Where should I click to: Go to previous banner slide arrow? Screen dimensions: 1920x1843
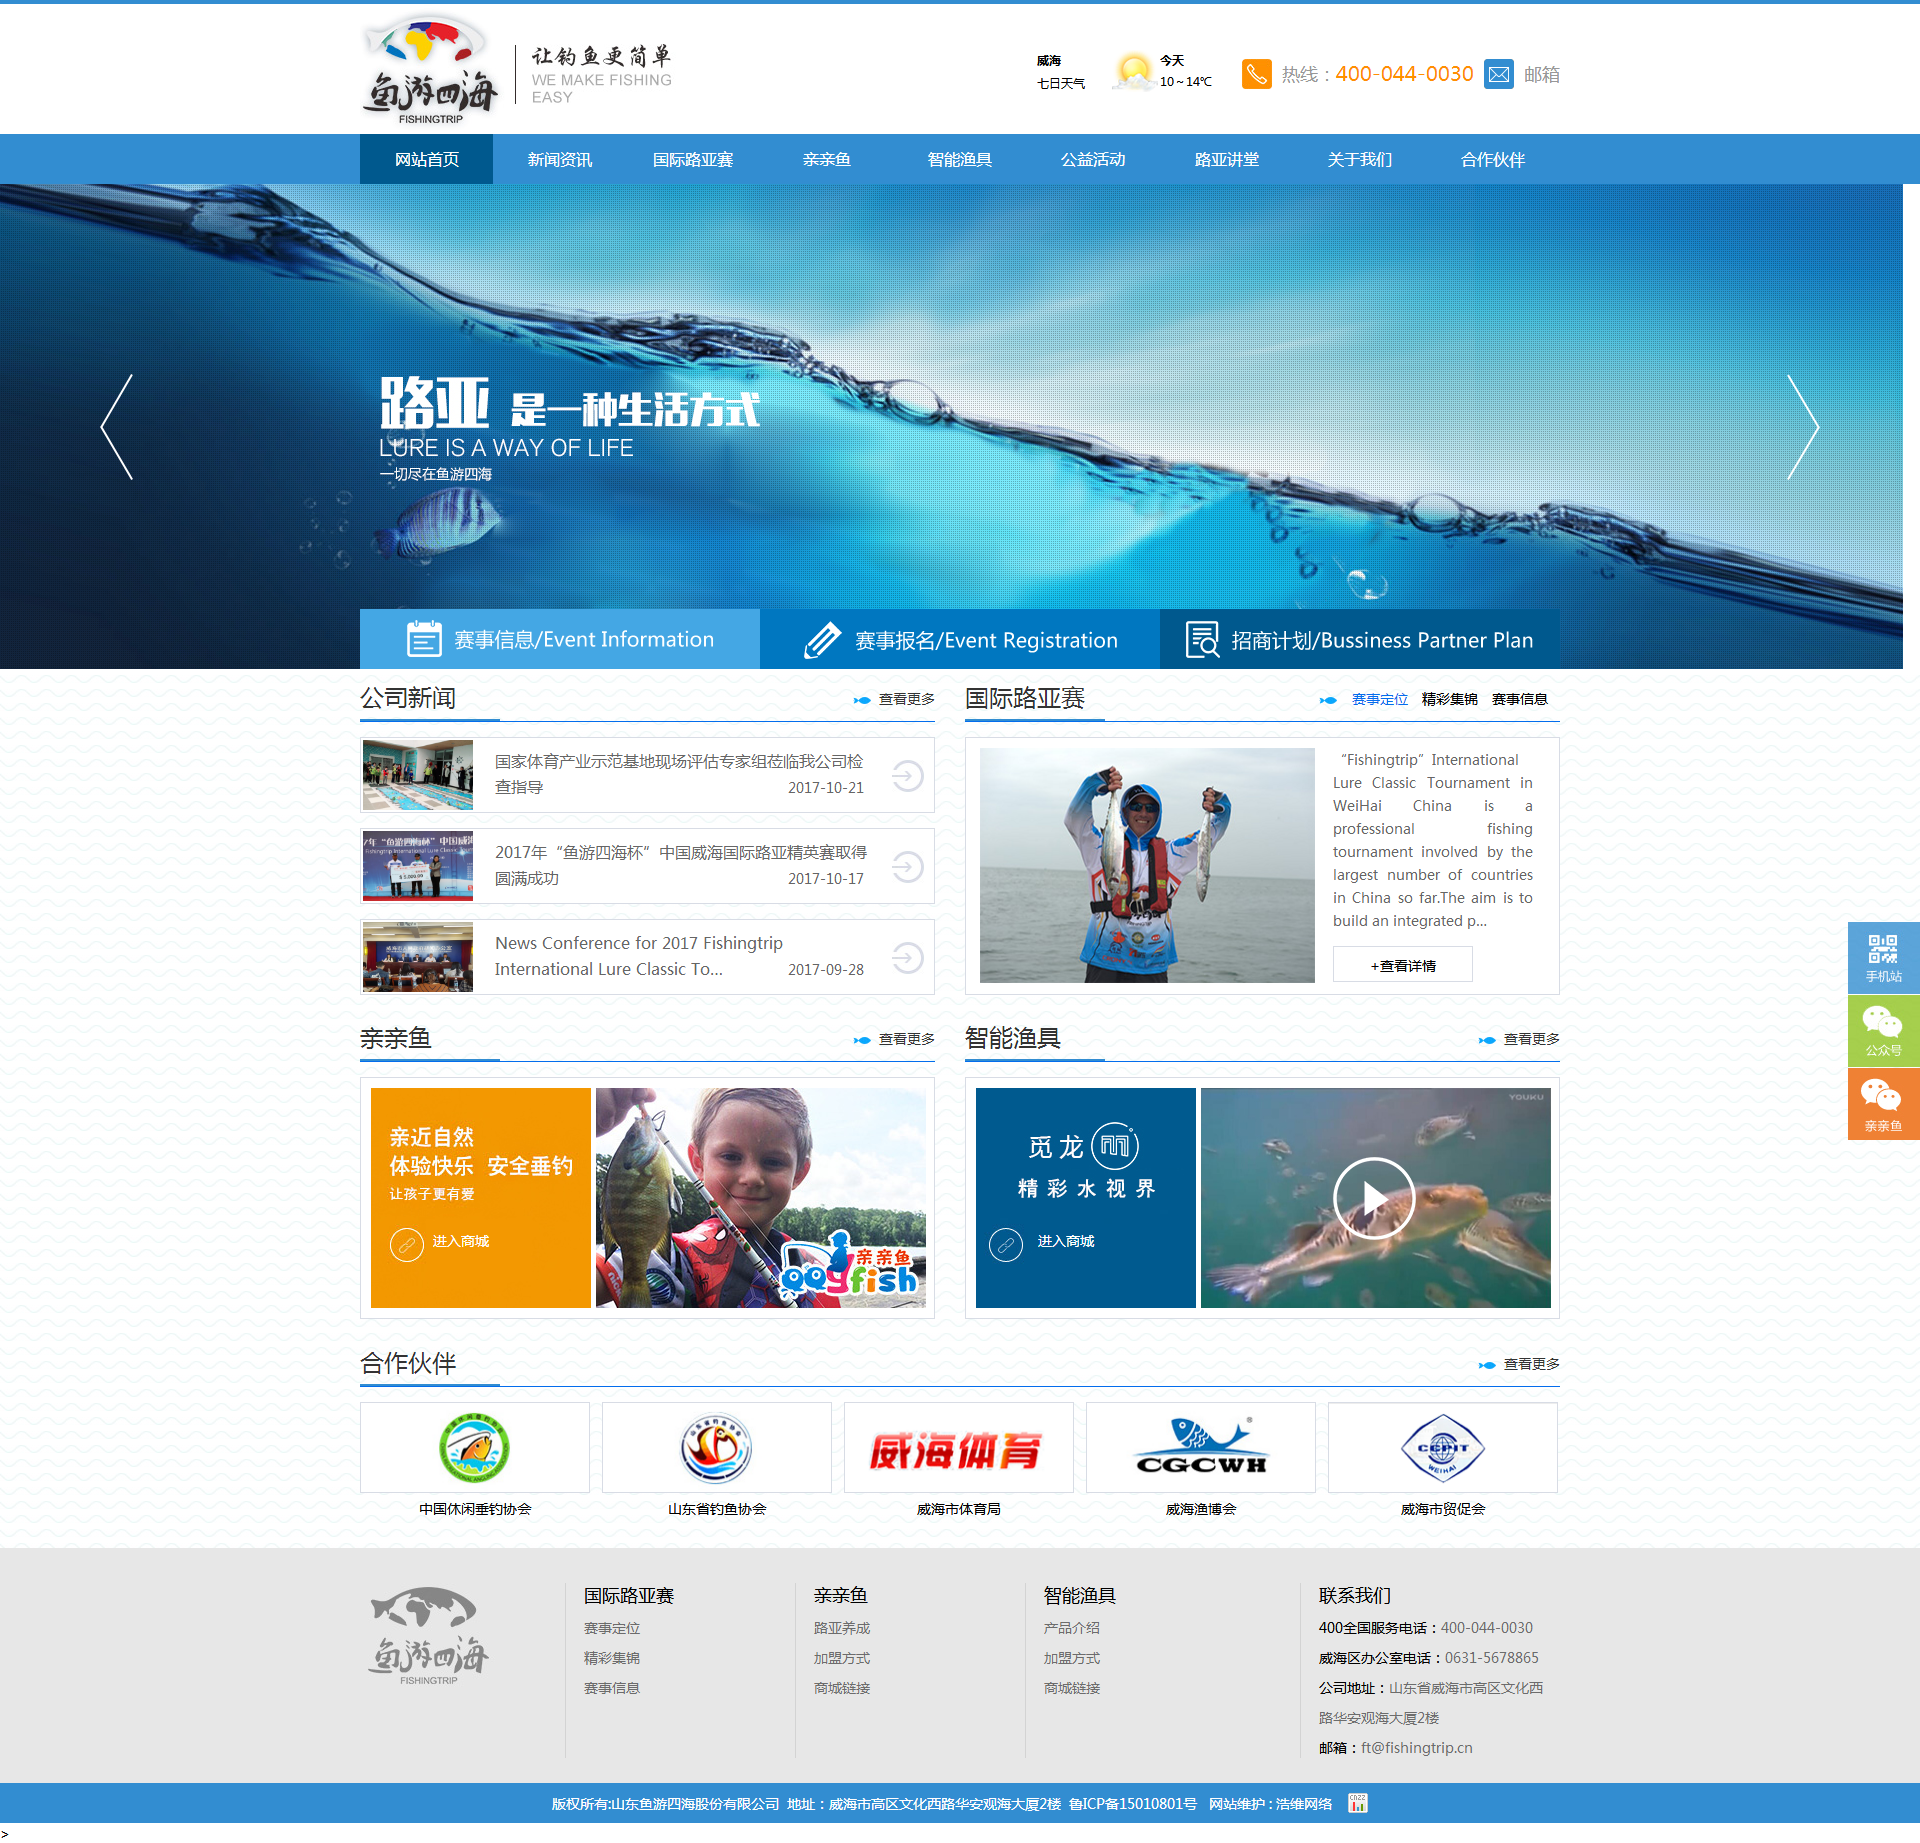pos(117,427)
